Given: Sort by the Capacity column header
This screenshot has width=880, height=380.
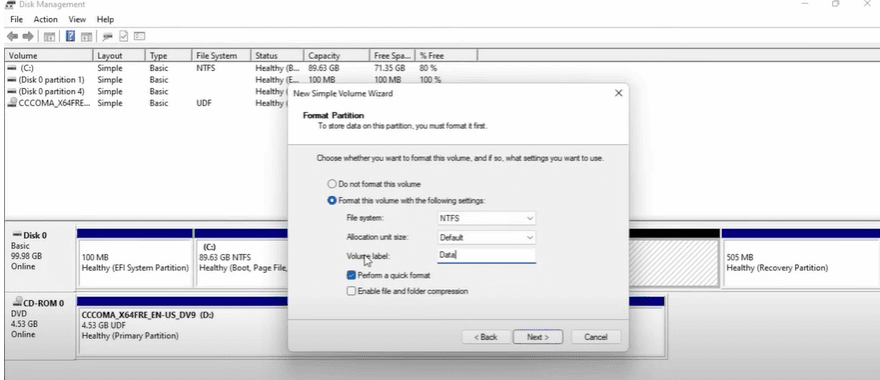Looking at the screenshot, I should 337,56.
